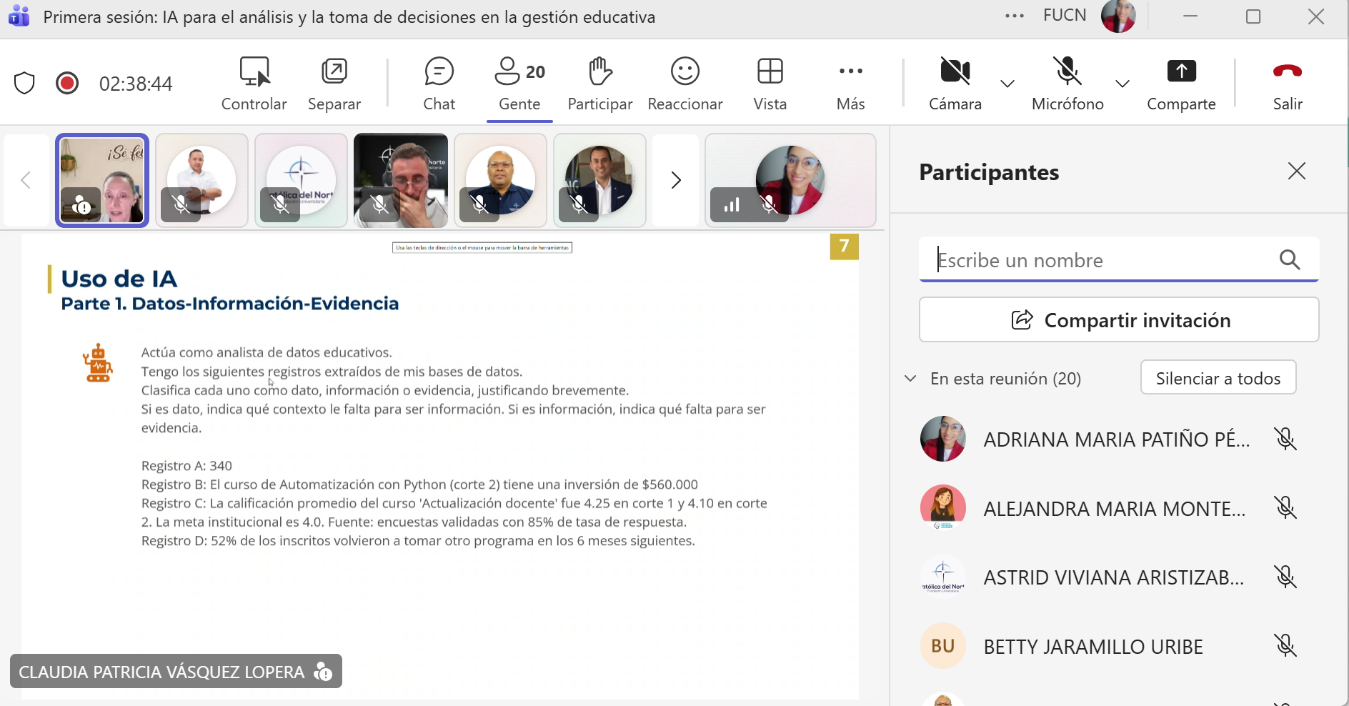Click the CLAUDIA PATRICIA VÁSQUEZ LOPERA presenter label
Image resolution: width=1349 pixels, height=706 pixels.
pyautogui.click(x=176, y=671)
